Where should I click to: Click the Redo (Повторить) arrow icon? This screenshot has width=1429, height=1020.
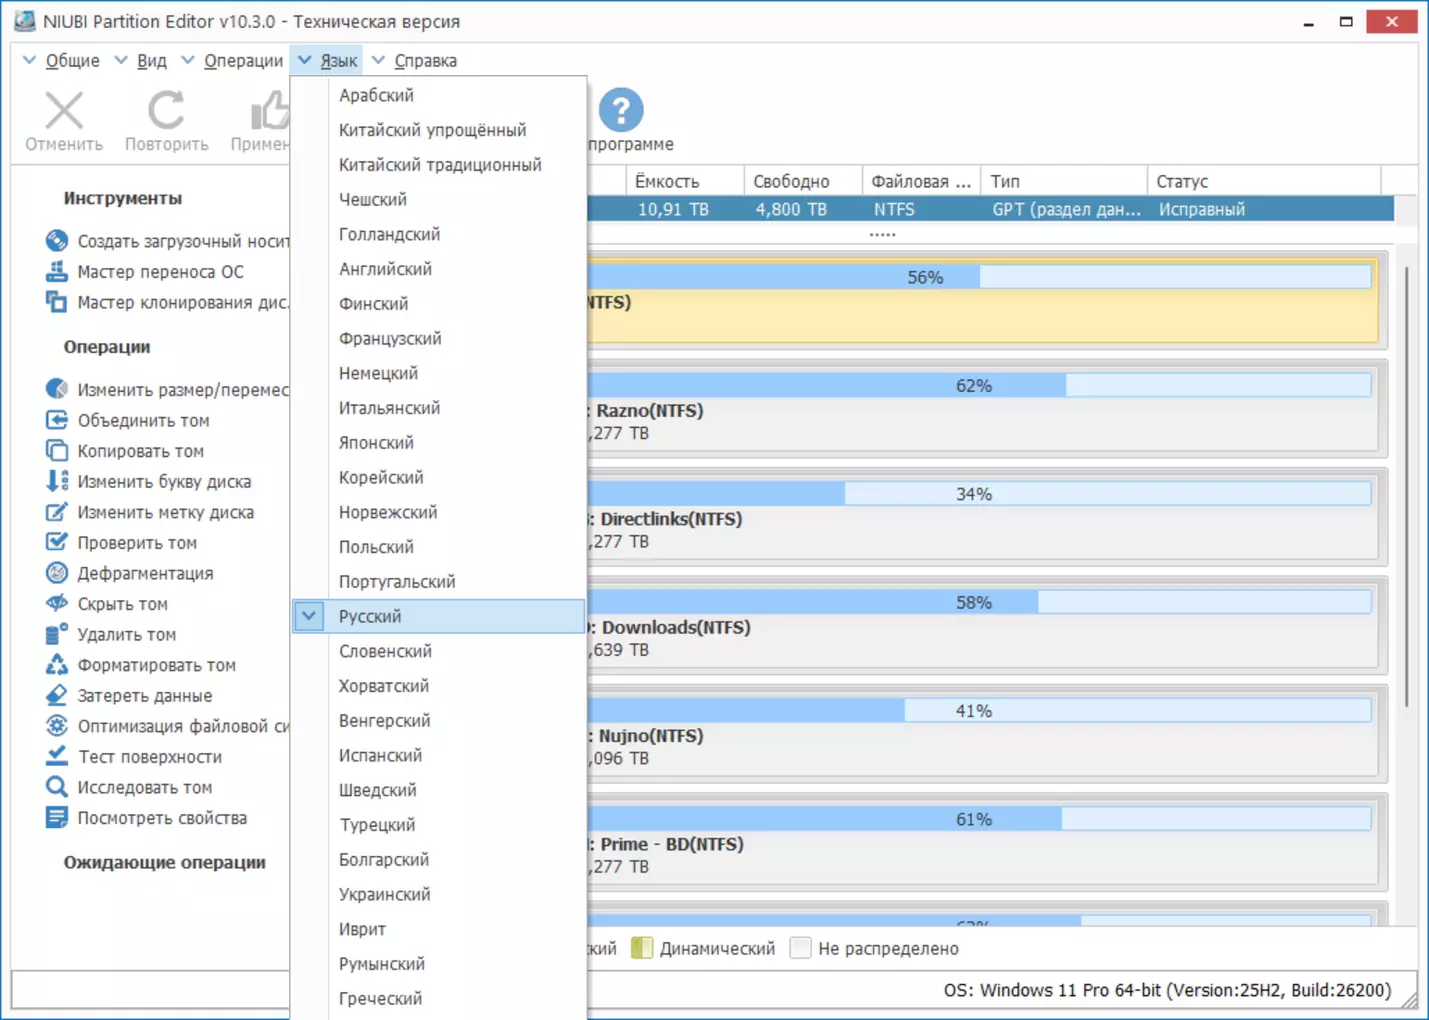pos(166,111)
